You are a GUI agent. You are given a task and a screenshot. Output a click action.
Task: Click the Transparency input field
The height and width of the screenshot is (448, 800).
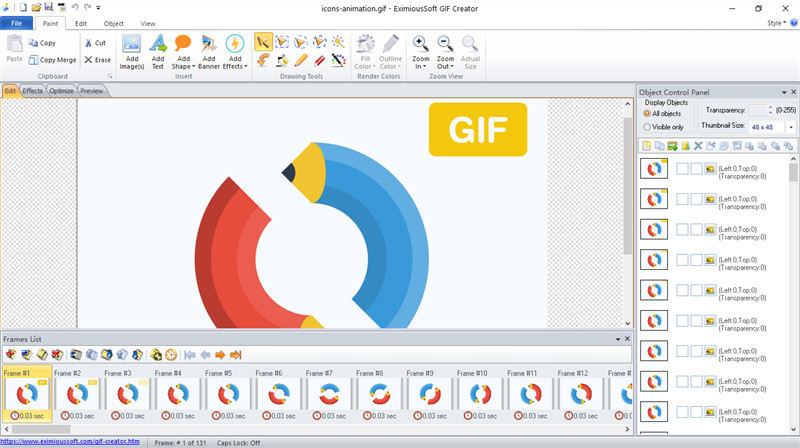click(x=757, y=110)
